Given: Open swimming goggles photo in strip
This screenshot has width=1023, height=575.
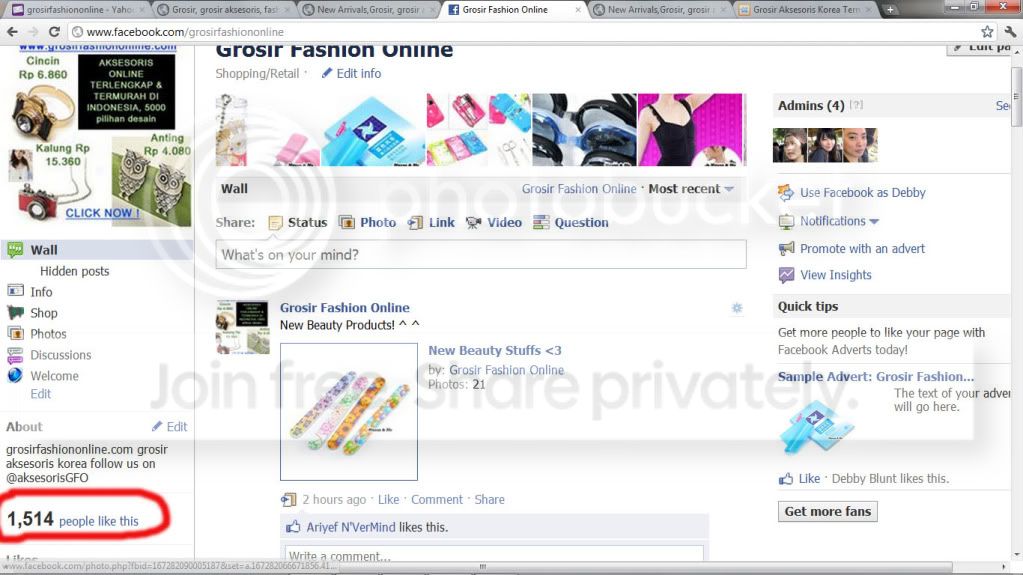Looking at the screenshot, I should 585,130.
